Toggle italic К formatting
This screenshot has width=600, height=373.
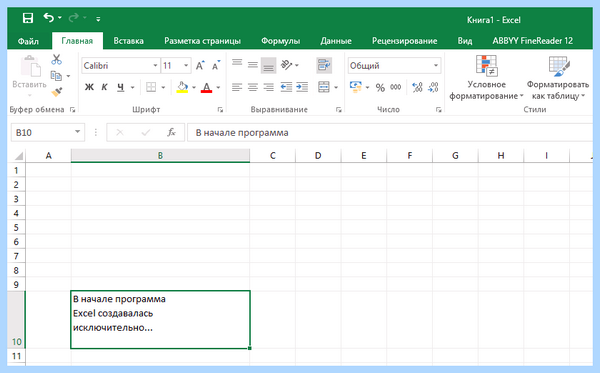[x=104, y=87]
